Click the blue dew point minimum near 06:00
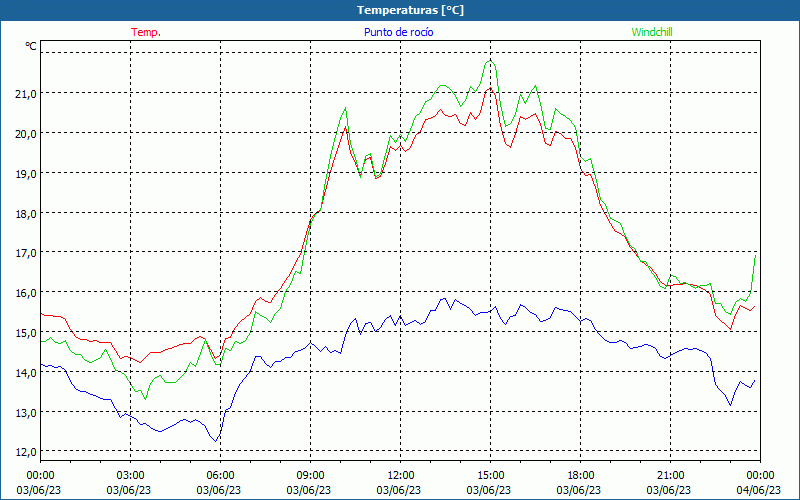Image resolution: width=800 pixels, height=500 pixels. [x=216, y=440]
